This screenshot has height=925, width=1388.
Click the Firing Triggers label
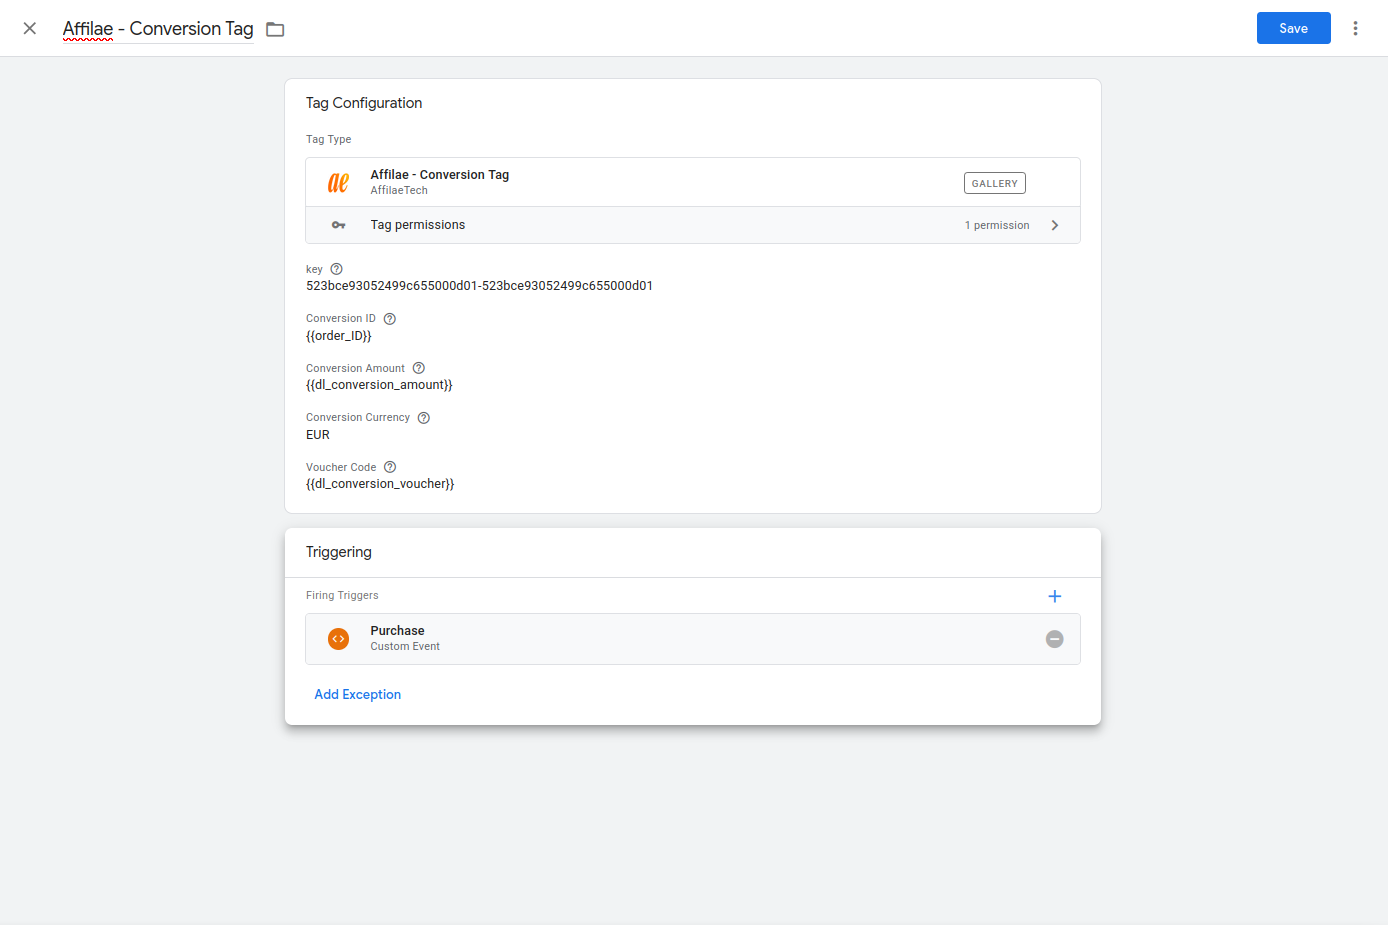(342, 595)
